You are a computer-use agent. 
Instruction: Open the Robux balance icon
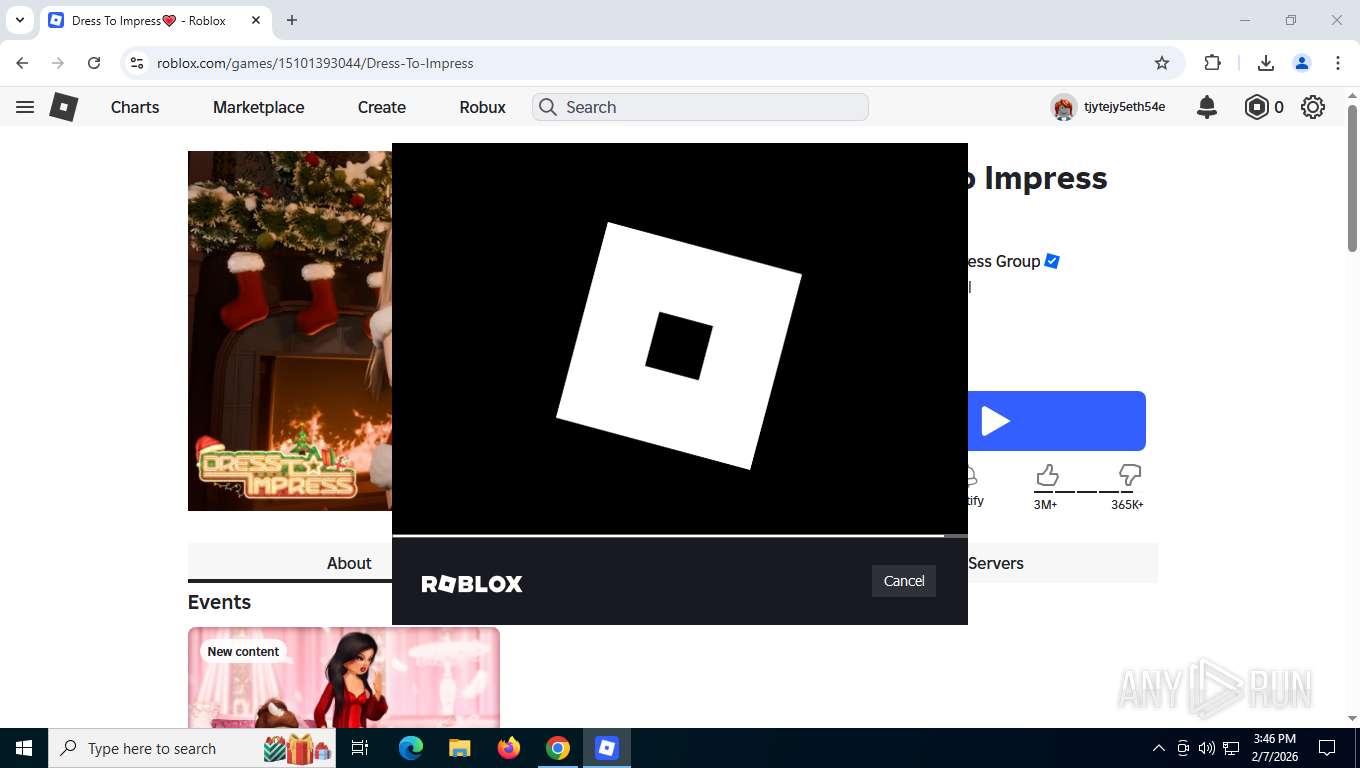(x=1256, y=107)
